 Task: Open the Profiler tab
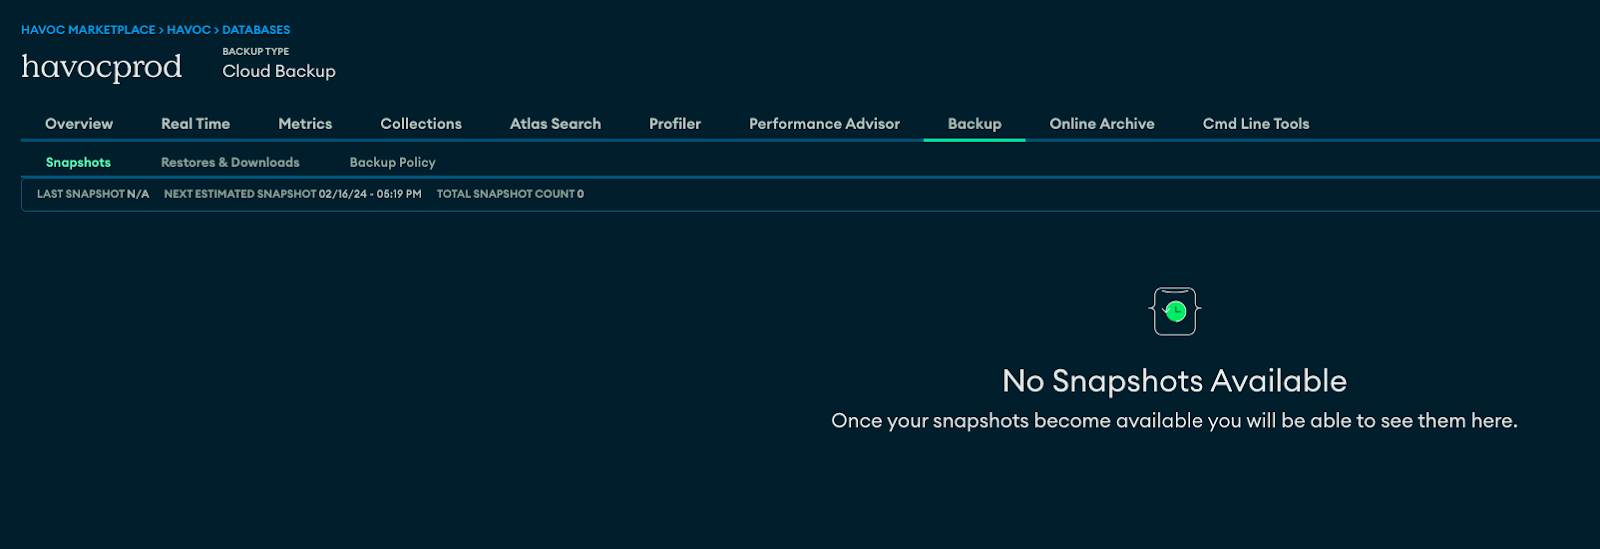675,124
